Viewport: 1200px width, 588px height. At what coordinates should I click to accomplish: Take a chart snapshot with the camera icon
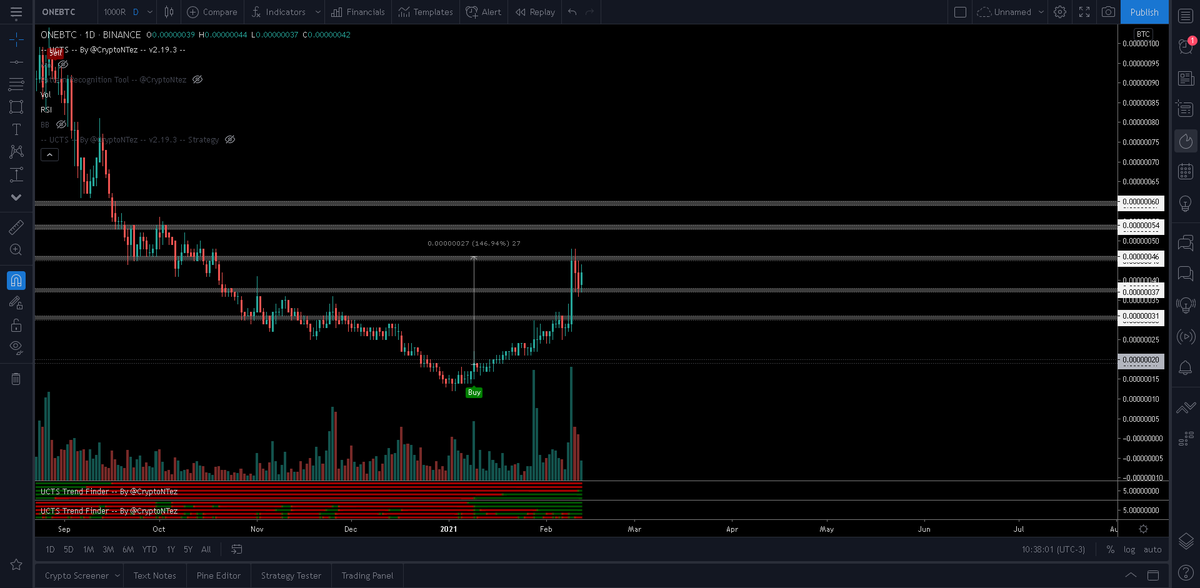pyautogui.click(x=1108, y=12)
